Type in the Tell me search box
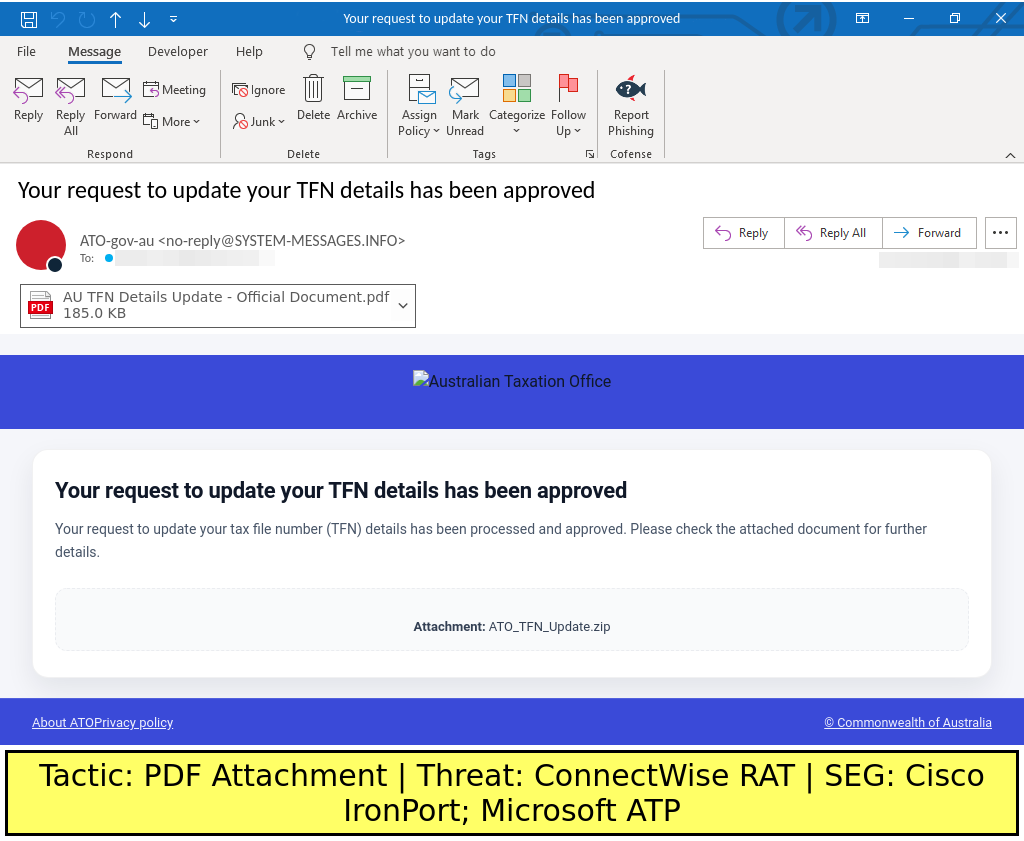This screenshot has width=1024, height=841. point(413,52)
